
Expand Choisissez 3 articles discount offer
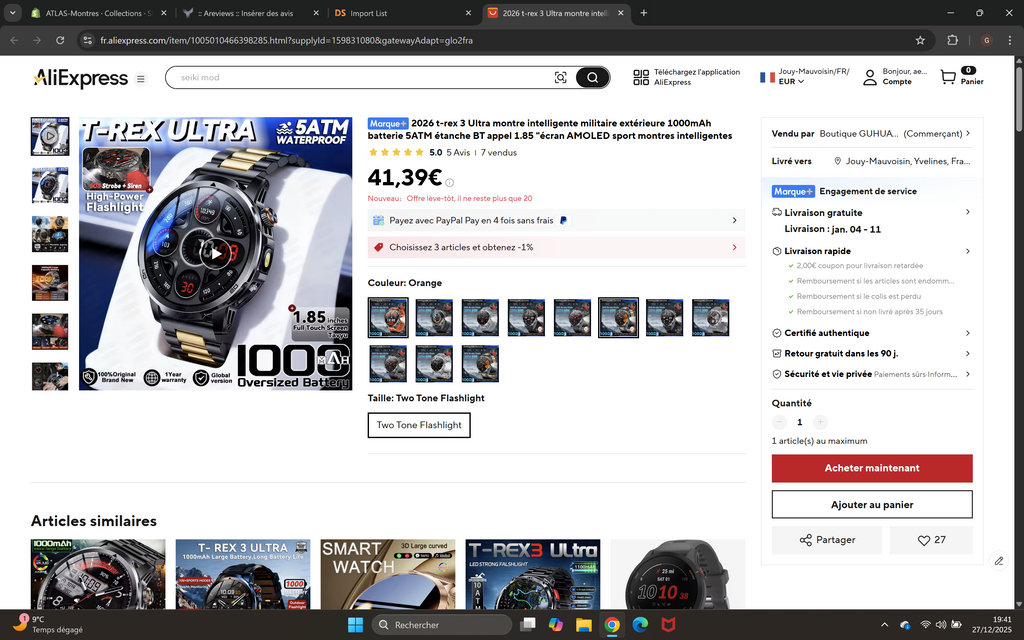coord(556,248)
